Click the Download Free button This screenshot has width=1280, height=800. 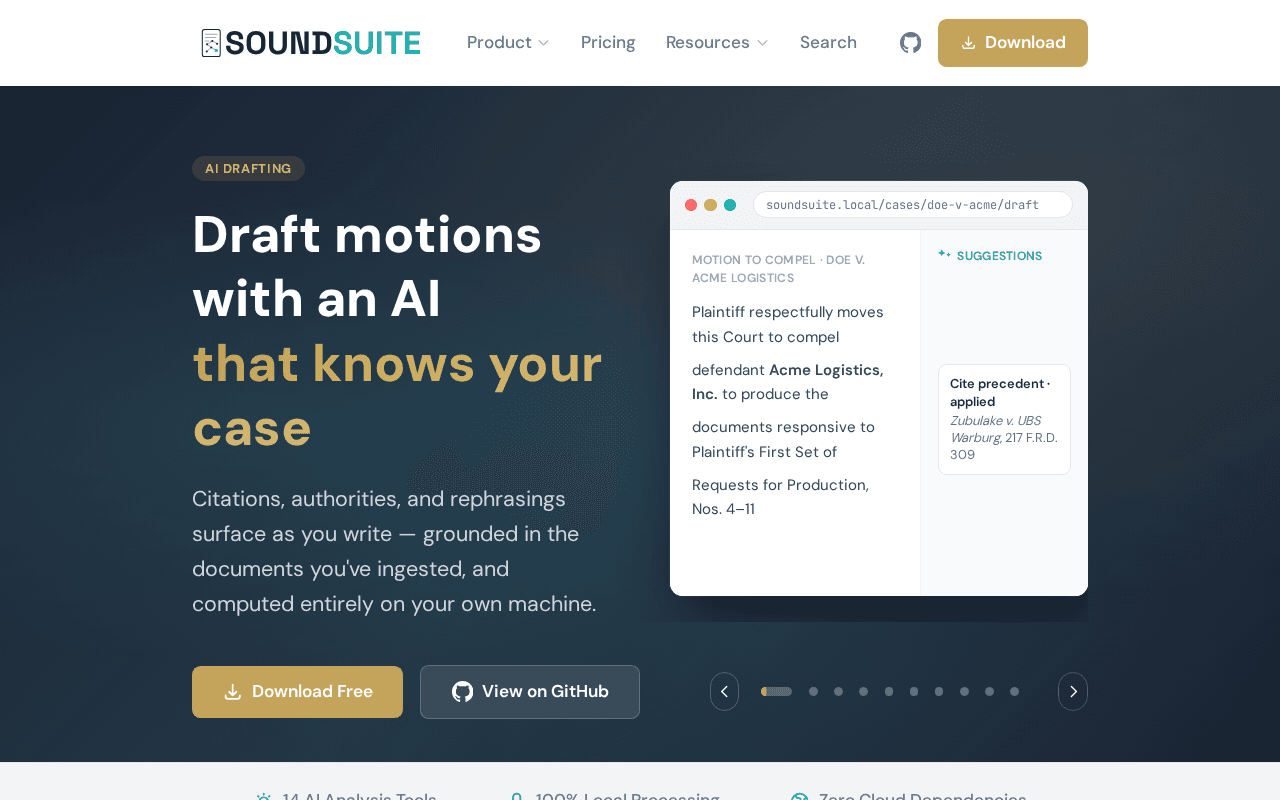pyautogui.click(x=297, y=692)
